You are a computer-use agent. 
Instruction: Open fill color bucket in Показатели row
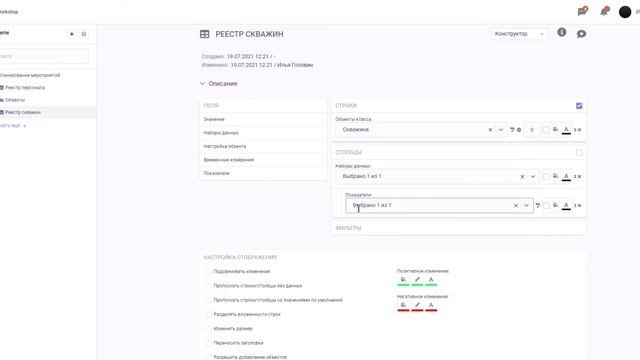tap(556, 205)
